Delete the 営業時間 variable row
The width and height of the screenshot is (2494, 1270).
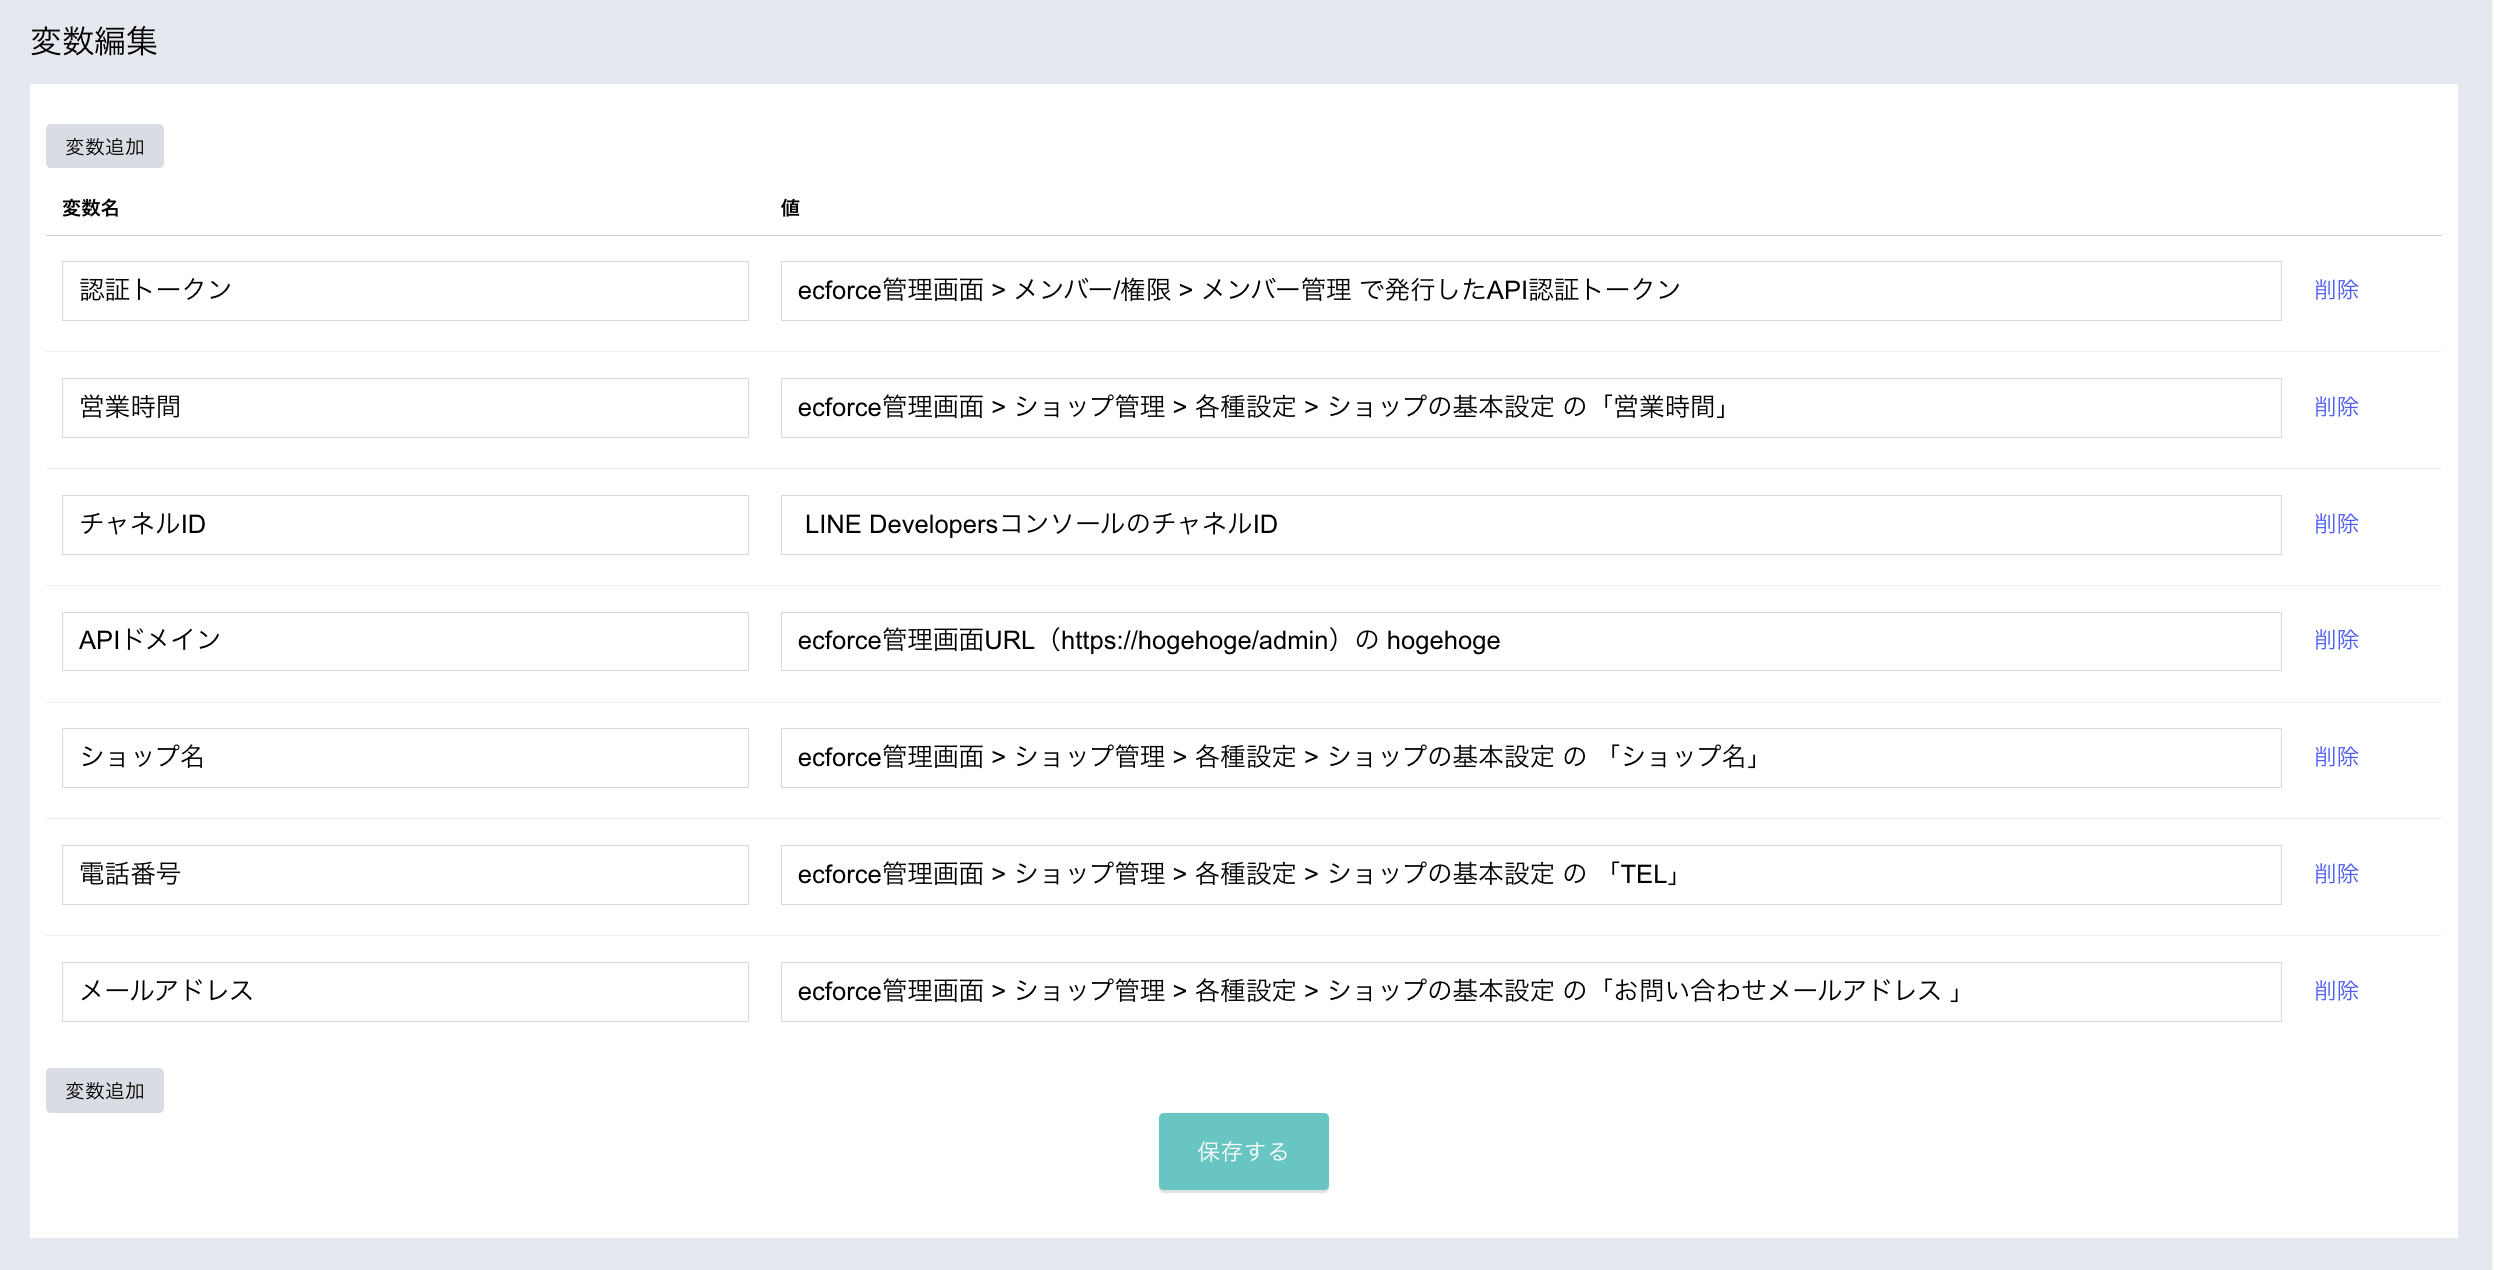tap(2336, 407)
